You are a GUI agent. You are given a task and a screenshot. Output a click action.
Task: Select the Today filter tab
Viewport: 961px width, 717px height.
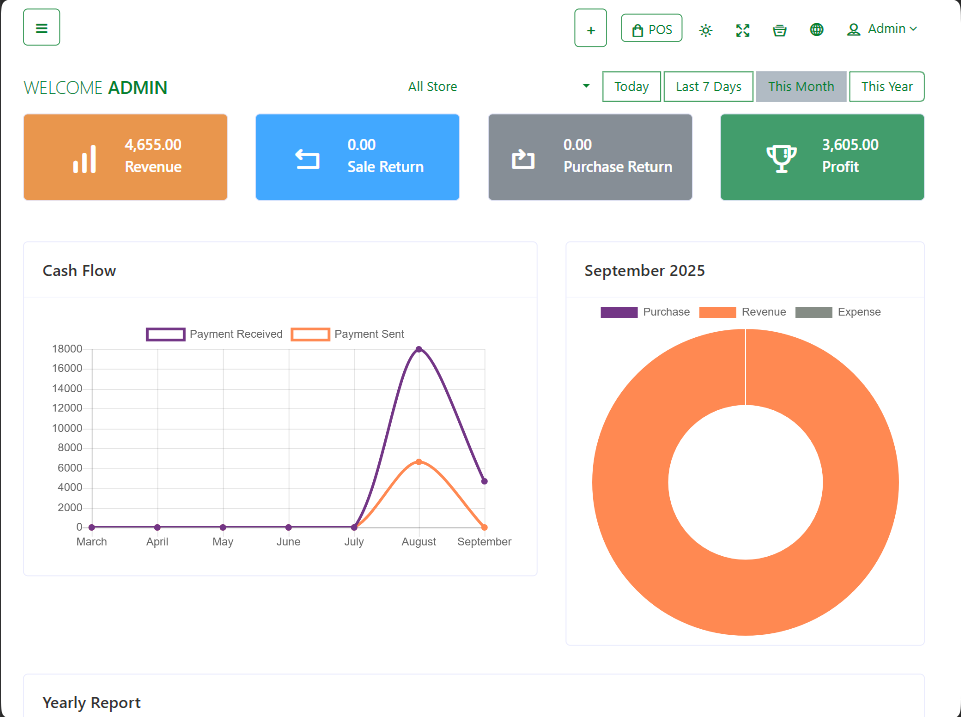(631, 87)
